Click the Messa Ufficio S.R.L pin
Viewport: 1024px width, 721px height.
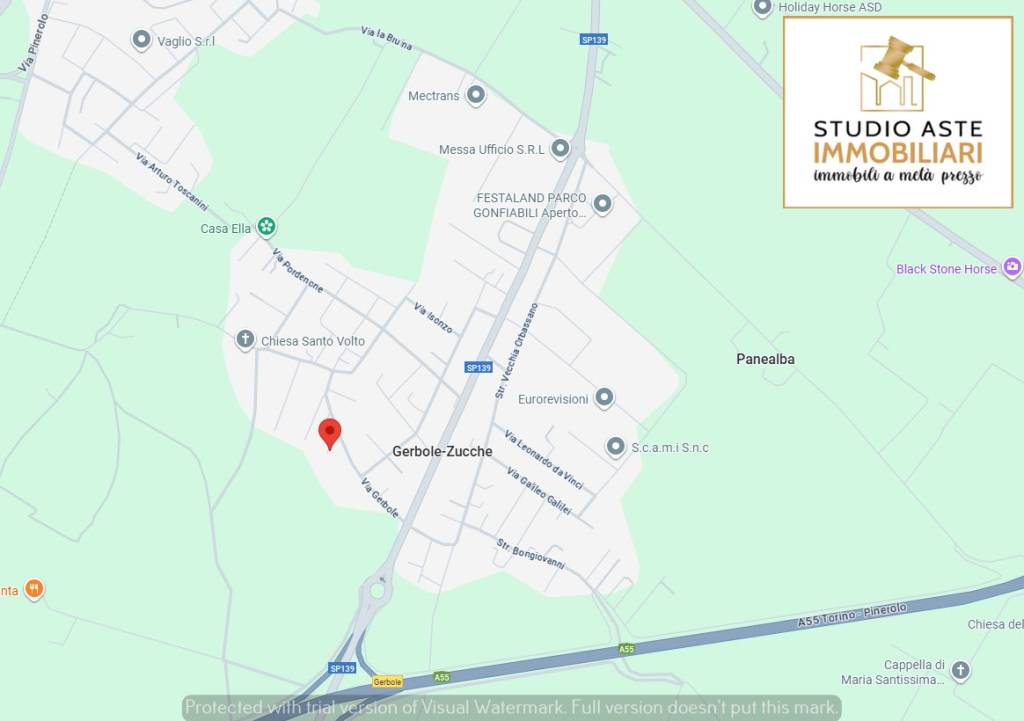tap(560, 149)
